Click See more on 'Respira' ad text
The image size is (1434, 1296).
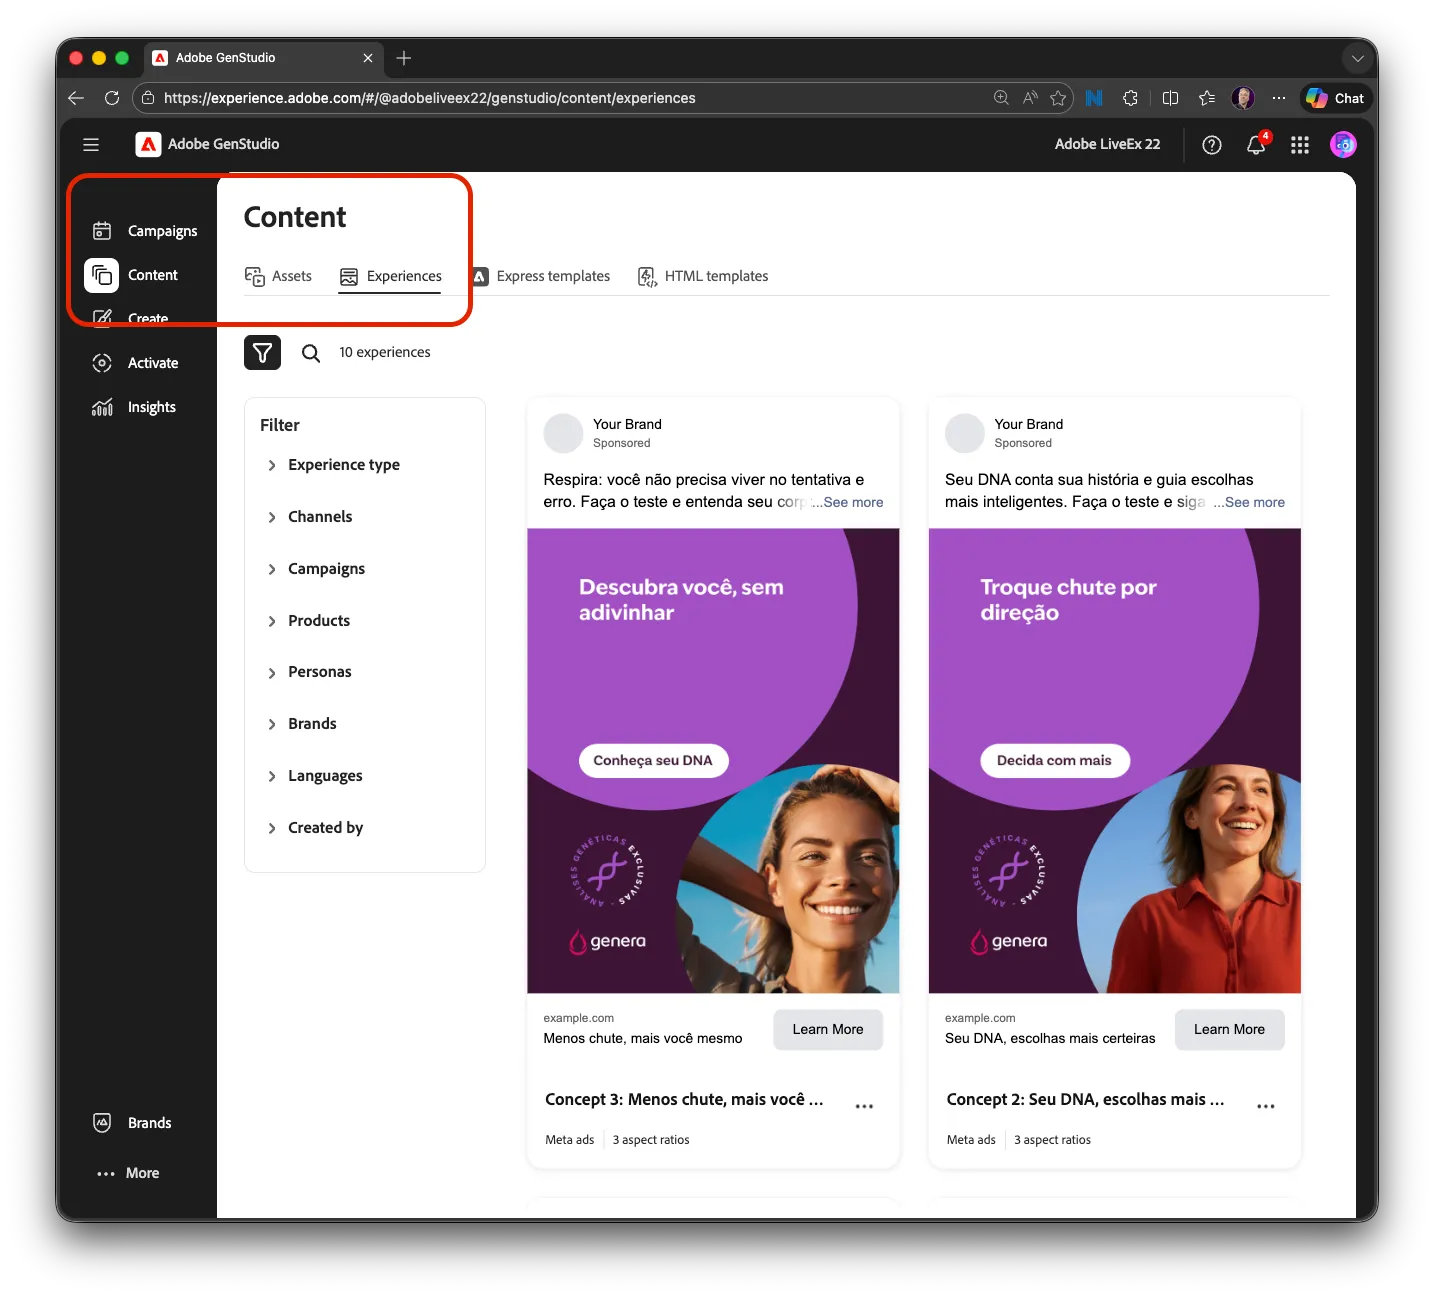pos(853,502)
